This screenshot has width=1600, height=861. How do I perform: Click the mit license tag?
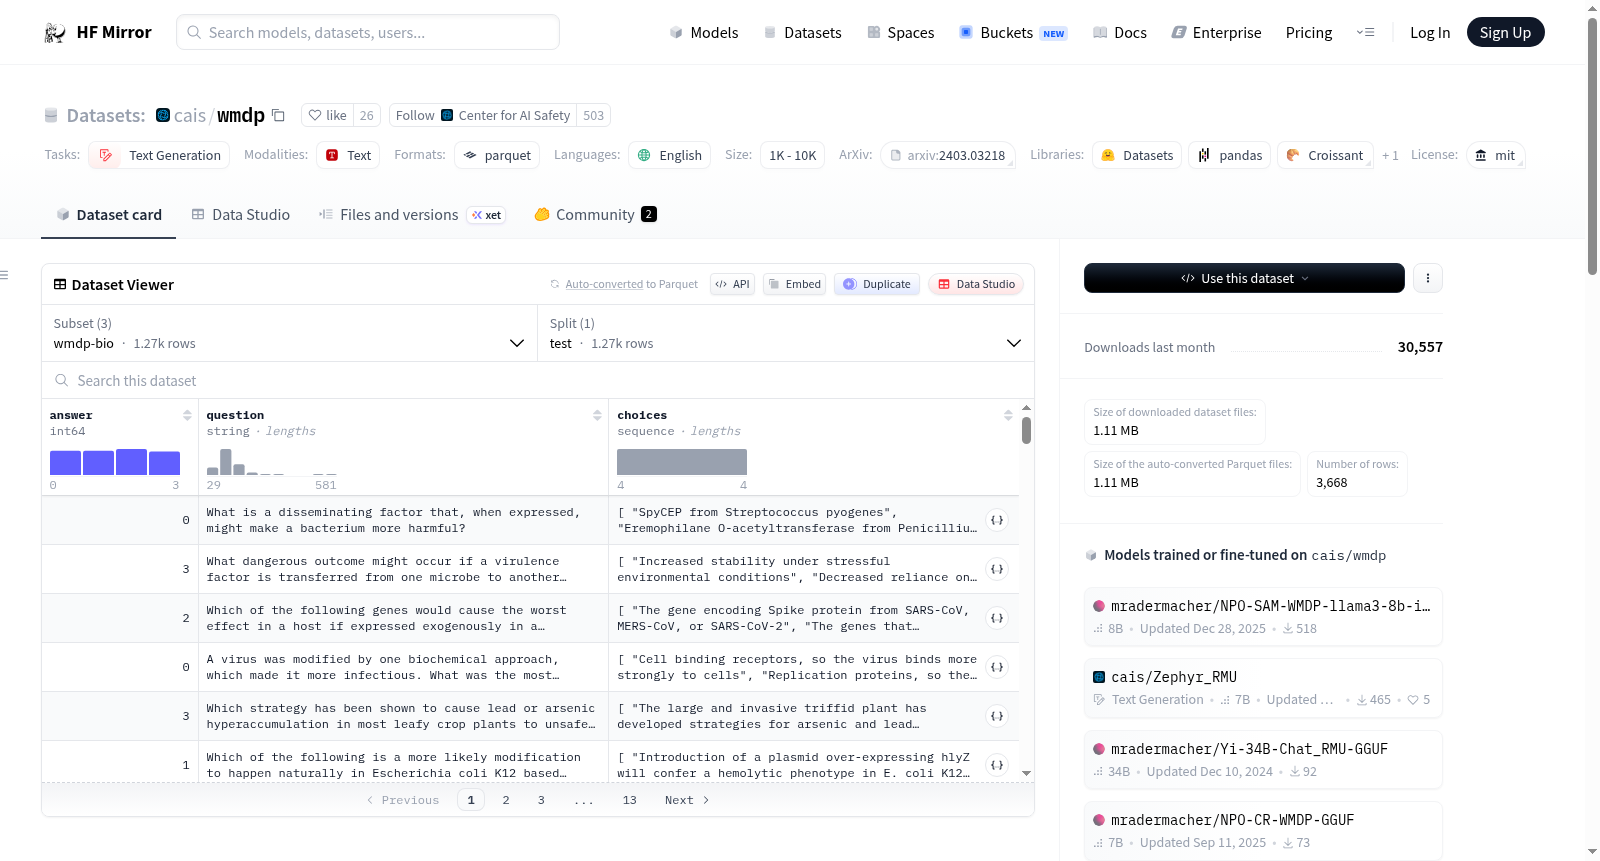(1495, 155)
